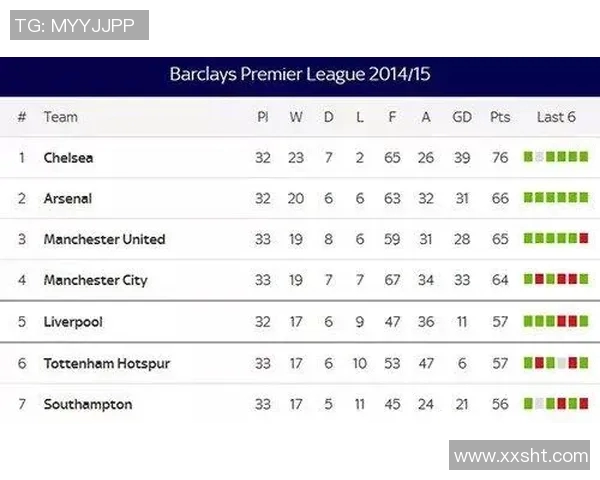Click the Last 6 column header

pyautogui.click(x=556, y=117)
